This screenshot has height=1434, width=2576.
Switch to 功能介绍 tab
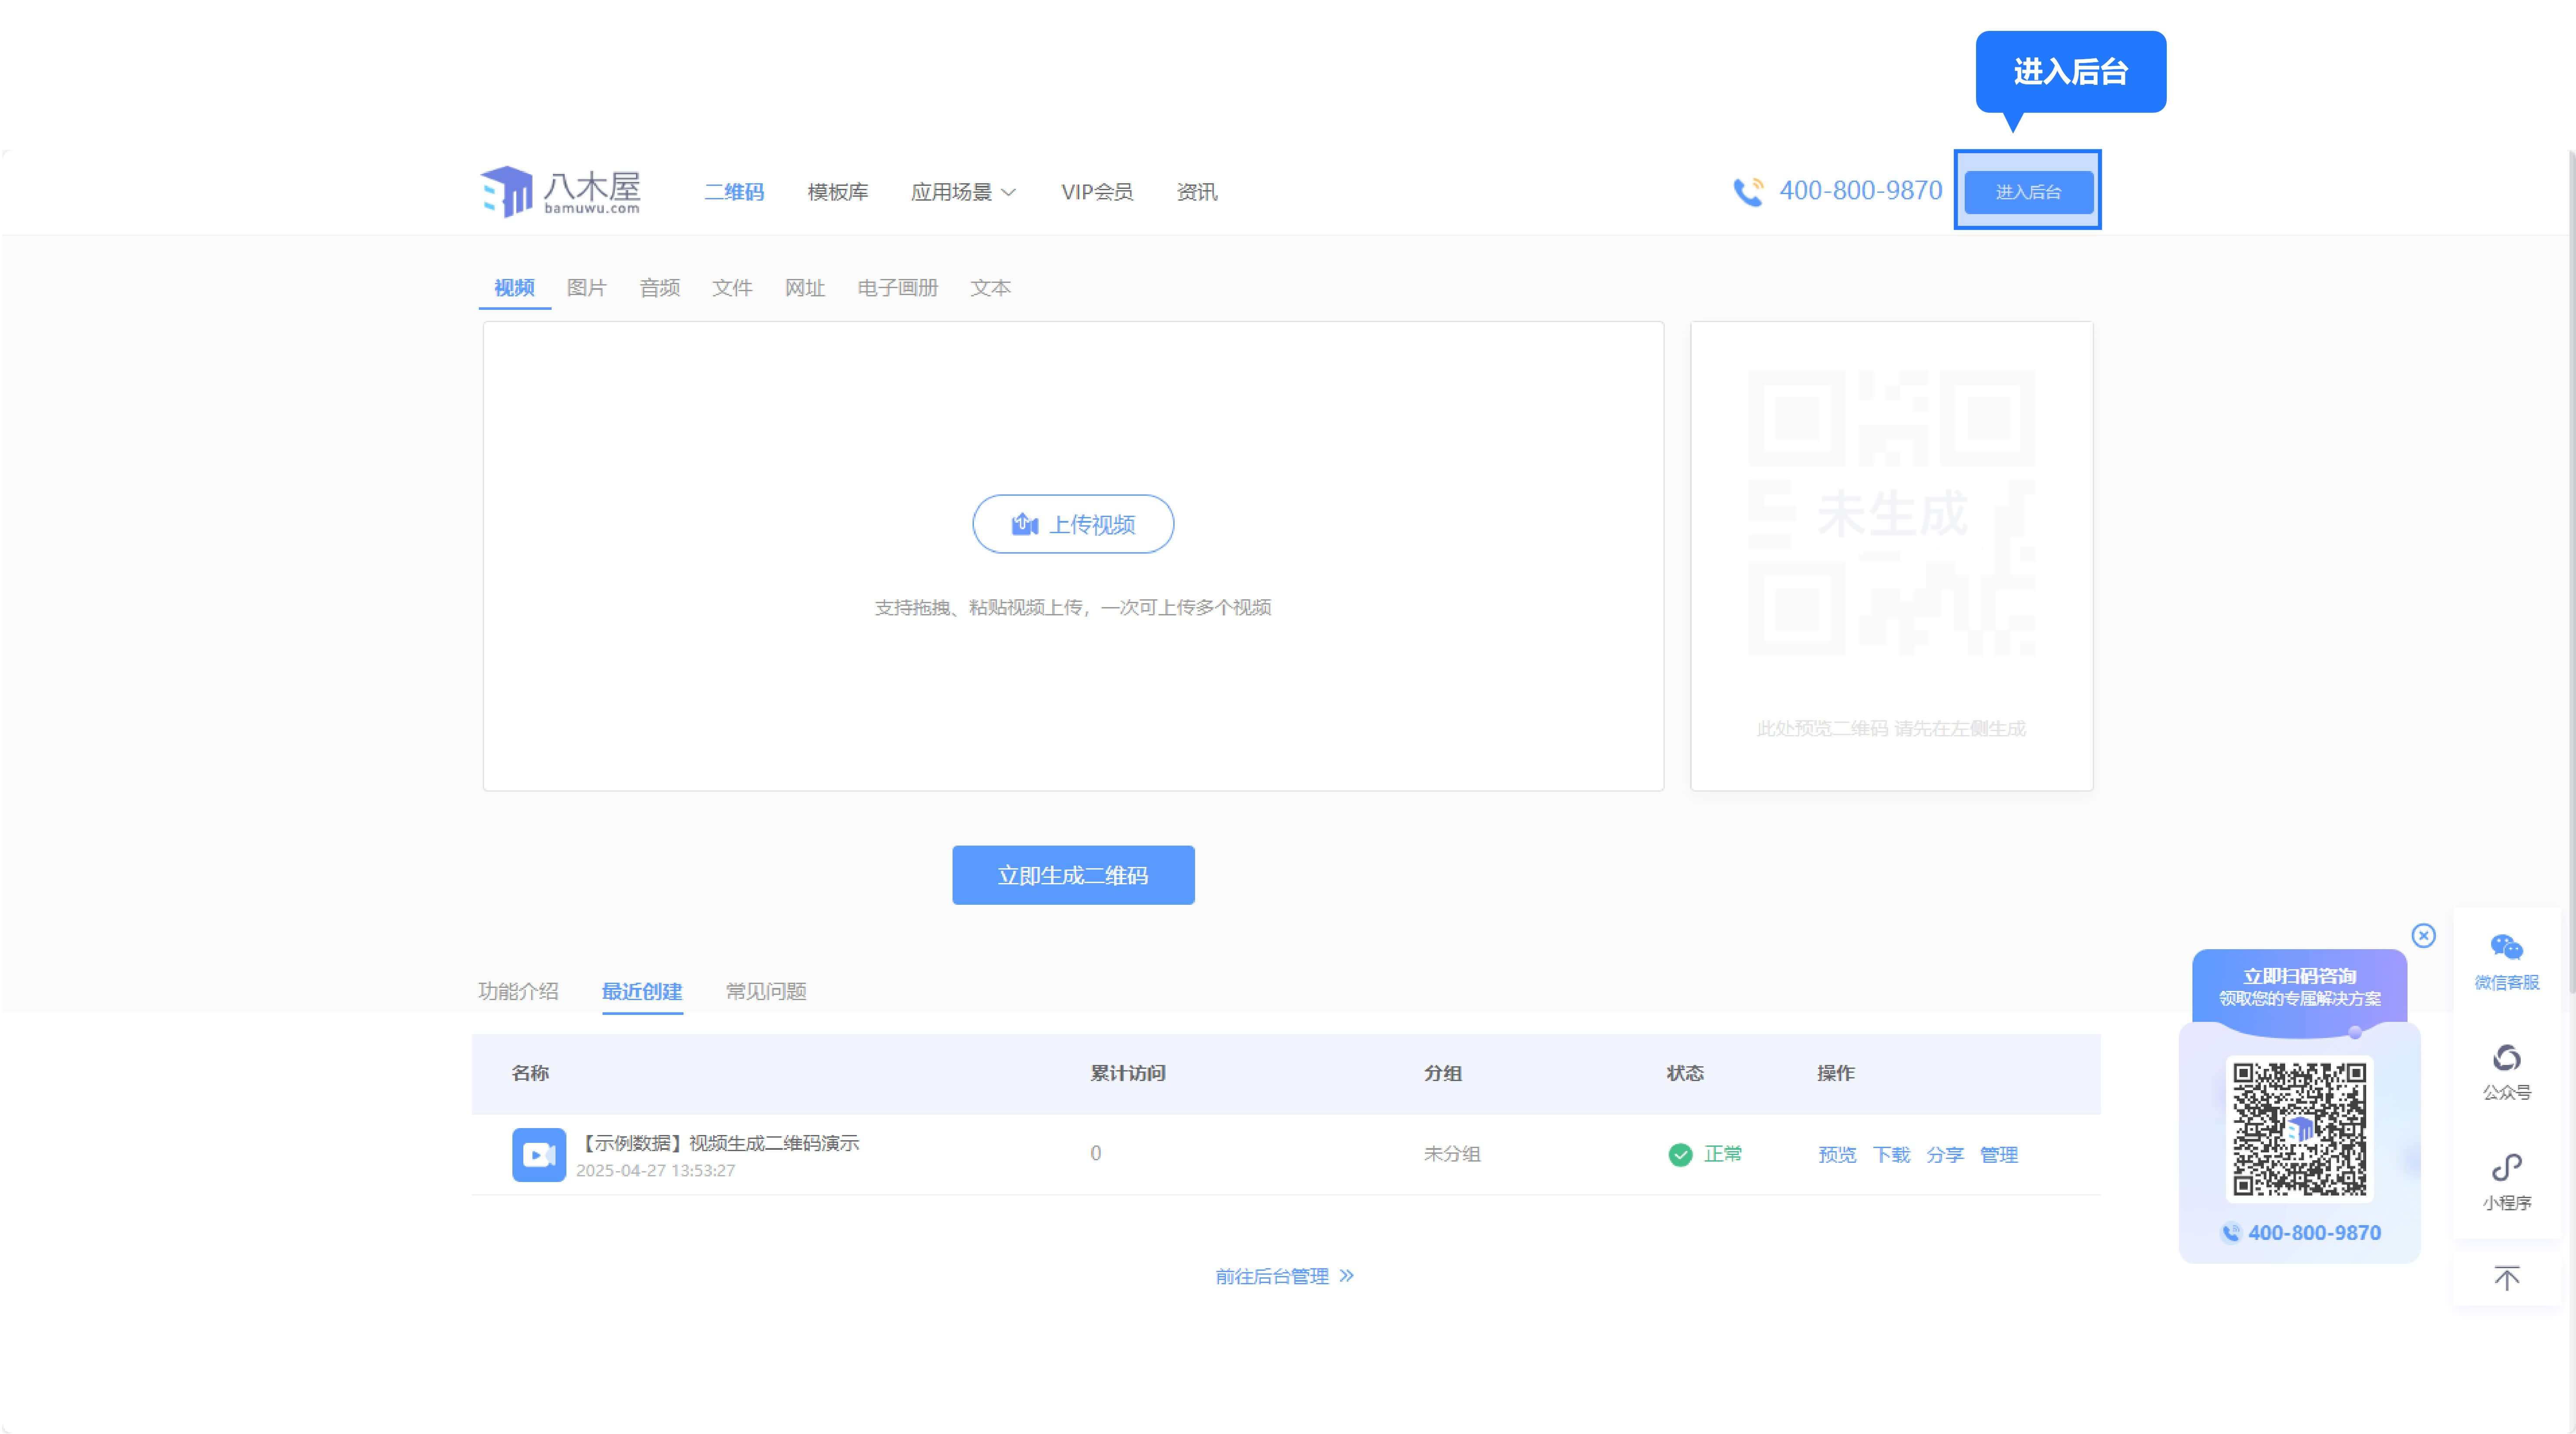point(518,991)
